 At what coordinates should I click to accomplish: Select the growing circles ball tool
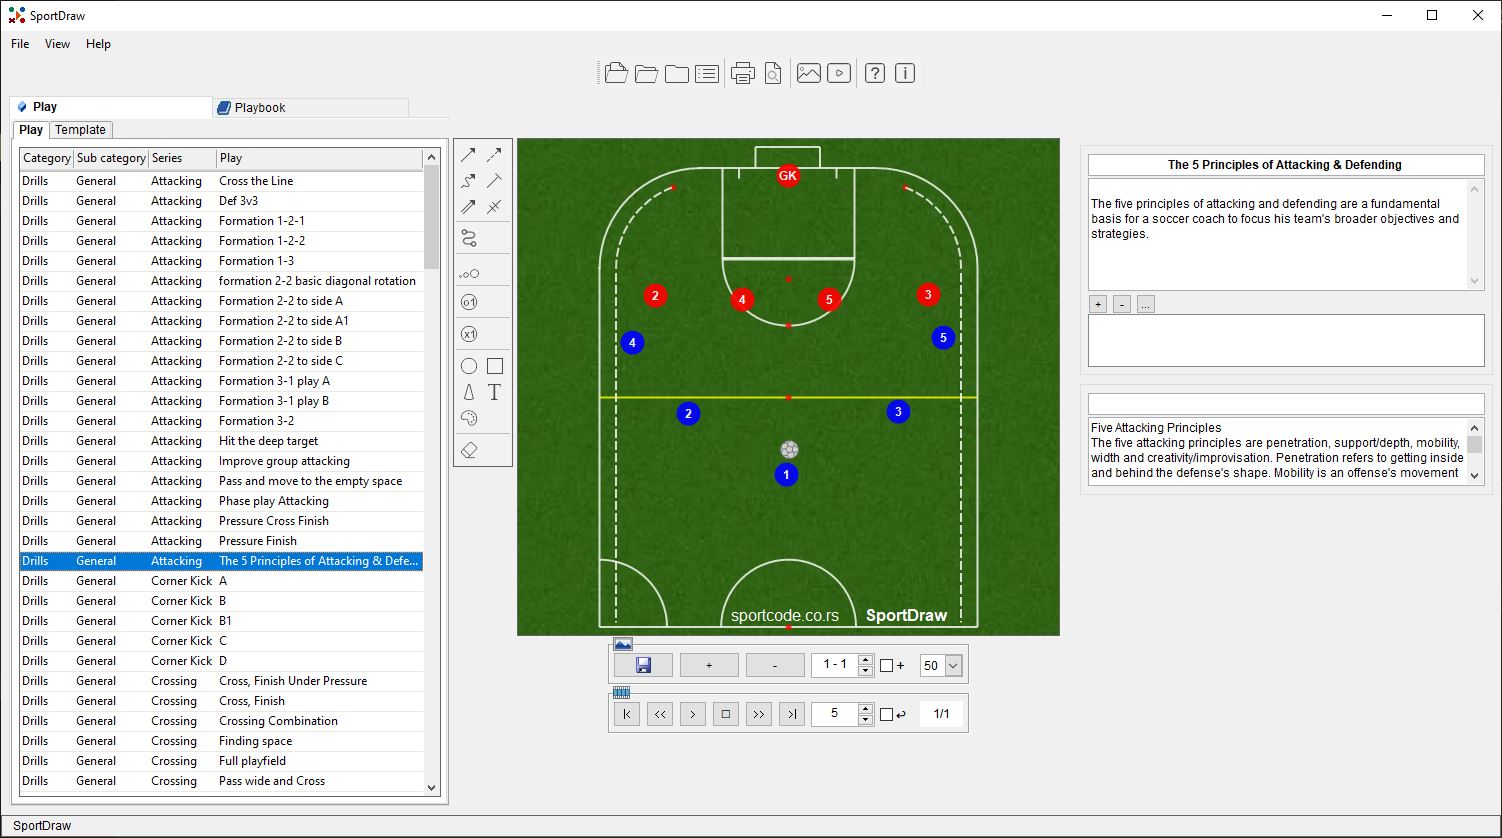pos(469,273)
